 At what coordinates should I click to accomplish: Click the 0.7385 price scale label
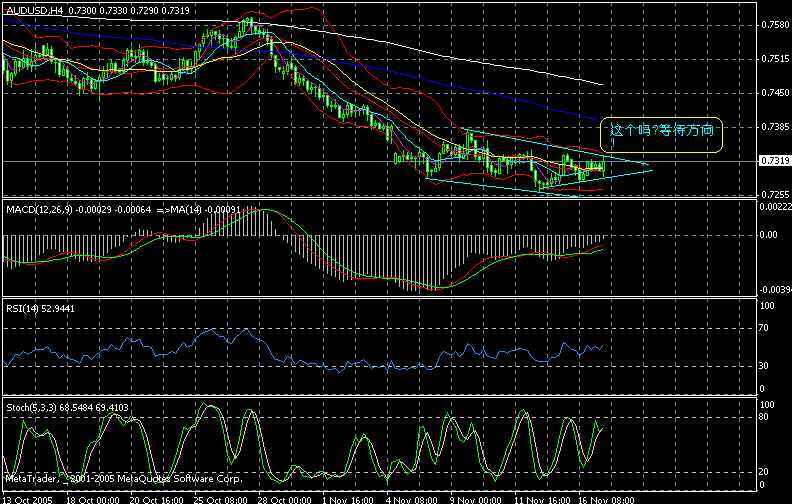click(775, 126)
